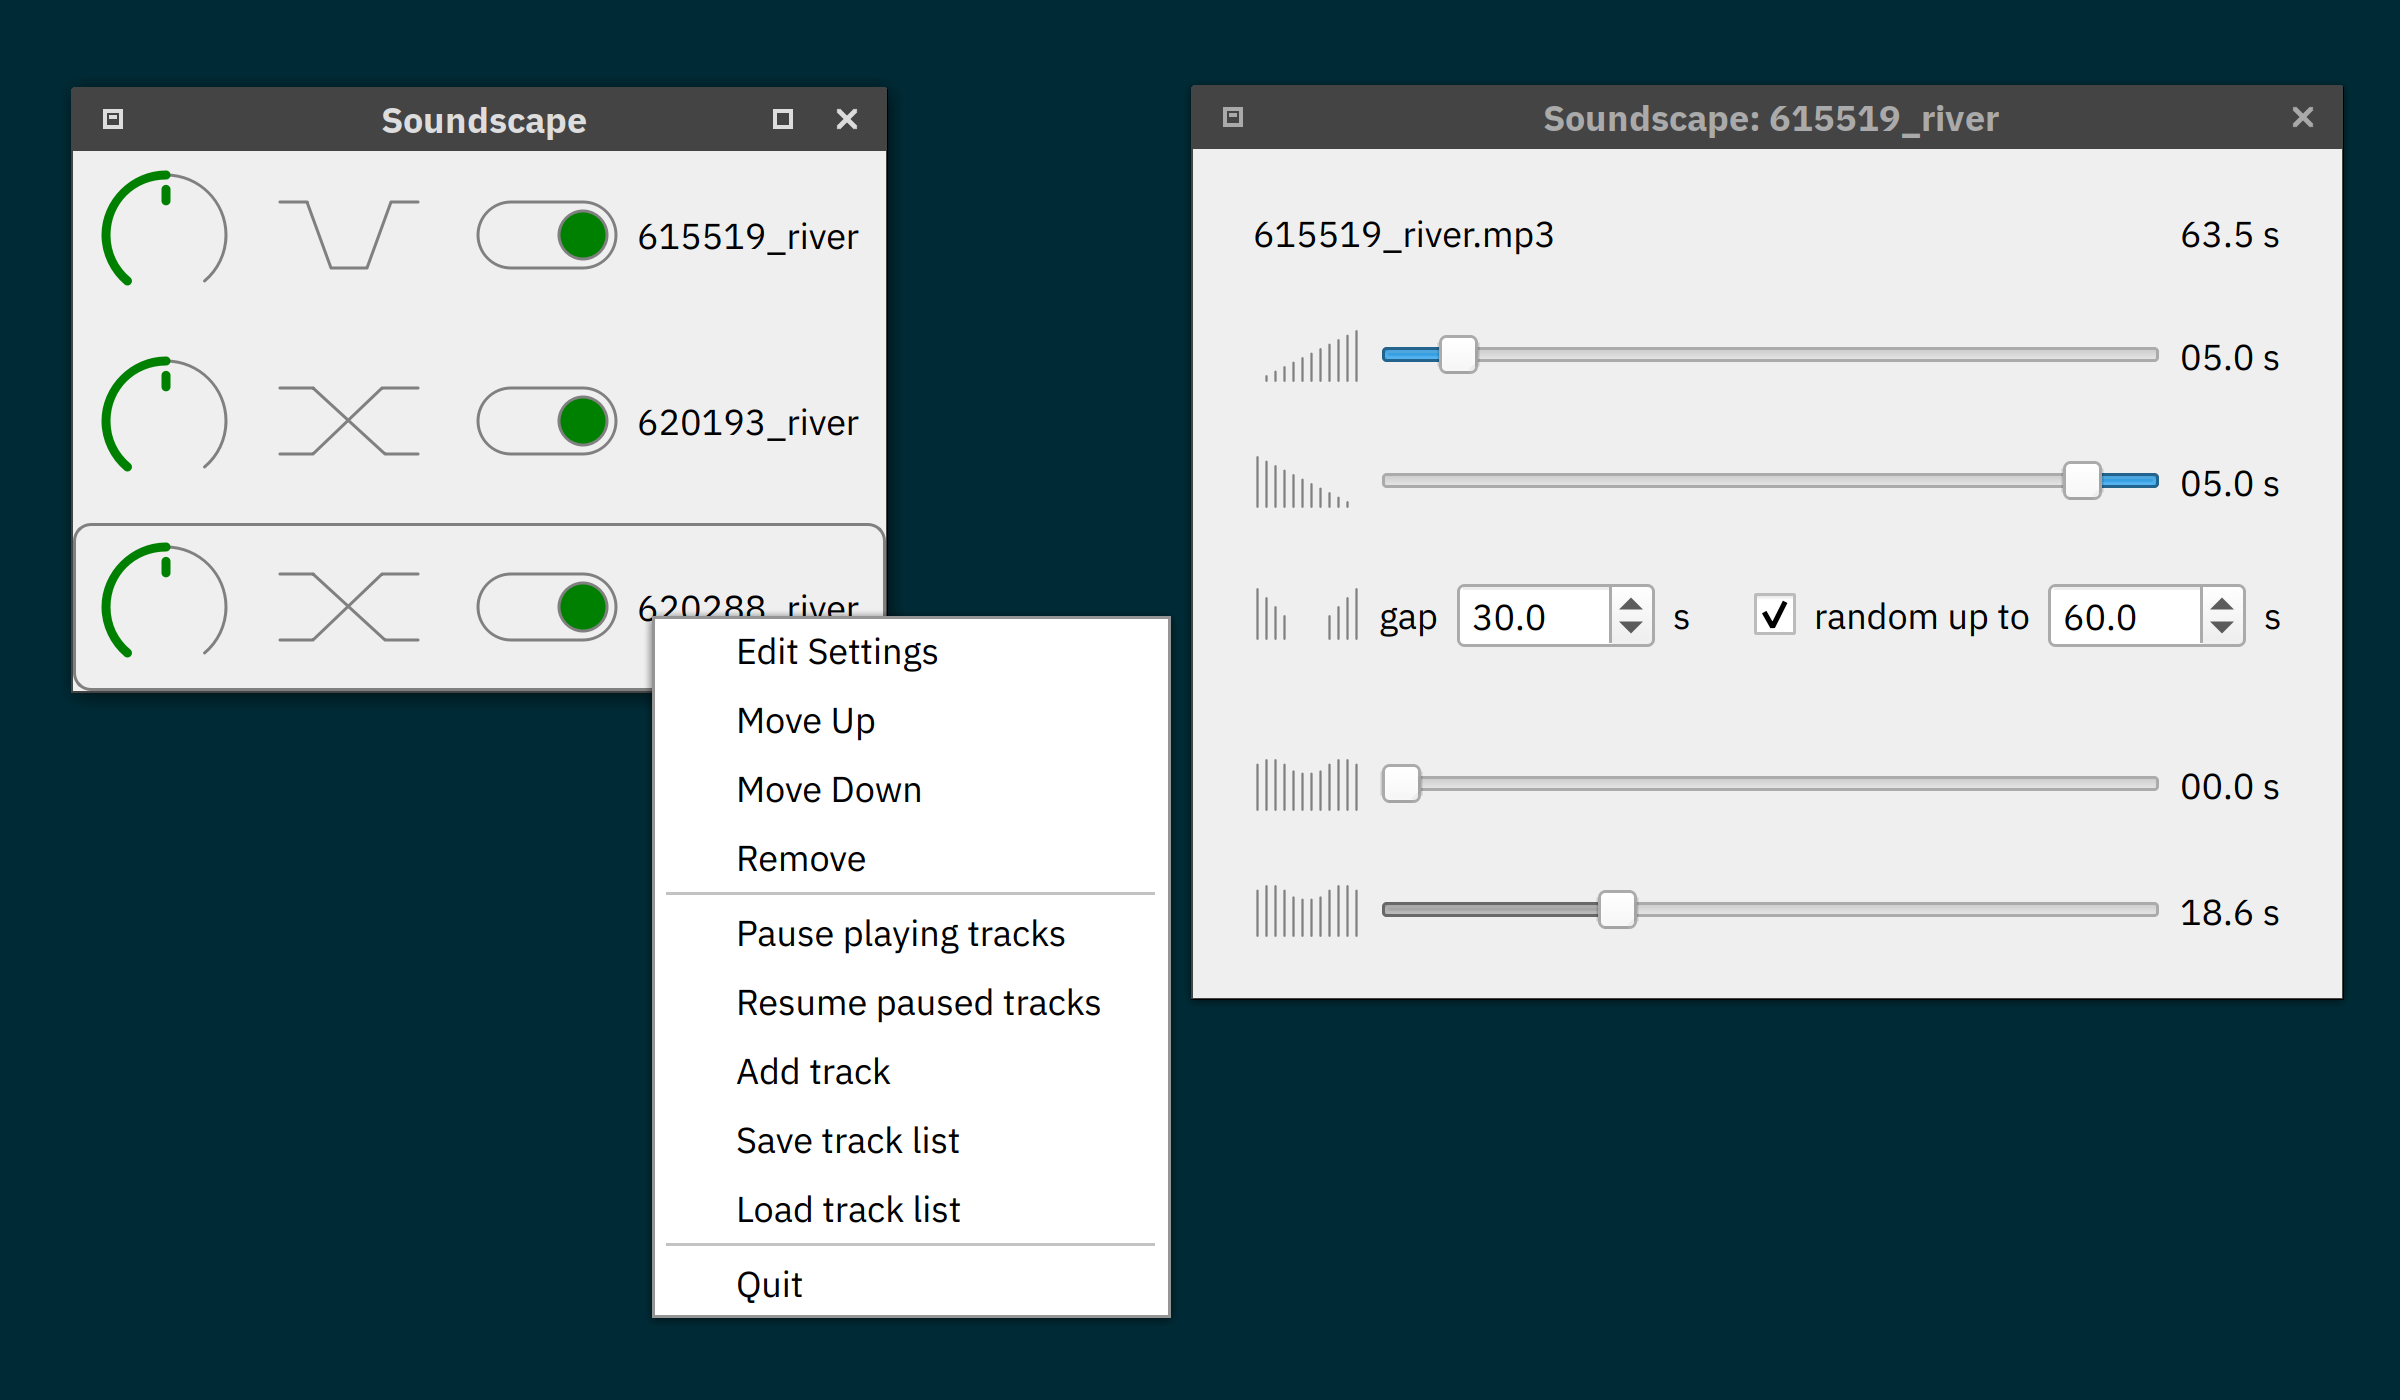Viewport: 2400px width, 1400px height.
Task: Decrease gap value with down arrow
Action: coord(1630,628)
